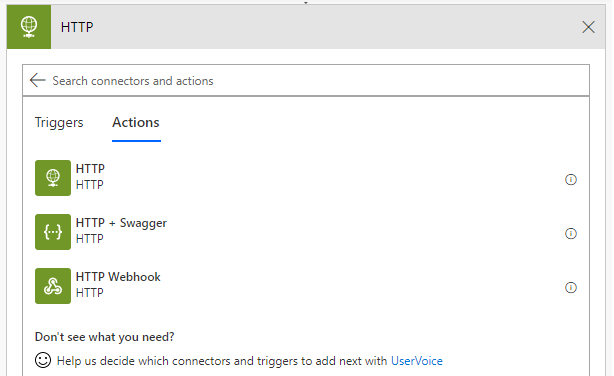Switch to the Triggers tab
614x376 pixels.
point(59,123)
